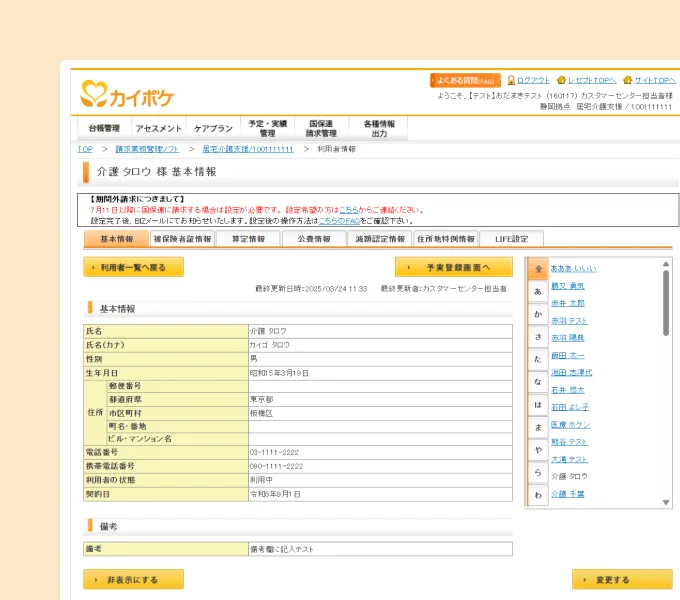Open the 台帳管理 menu

tap(104, 128)
